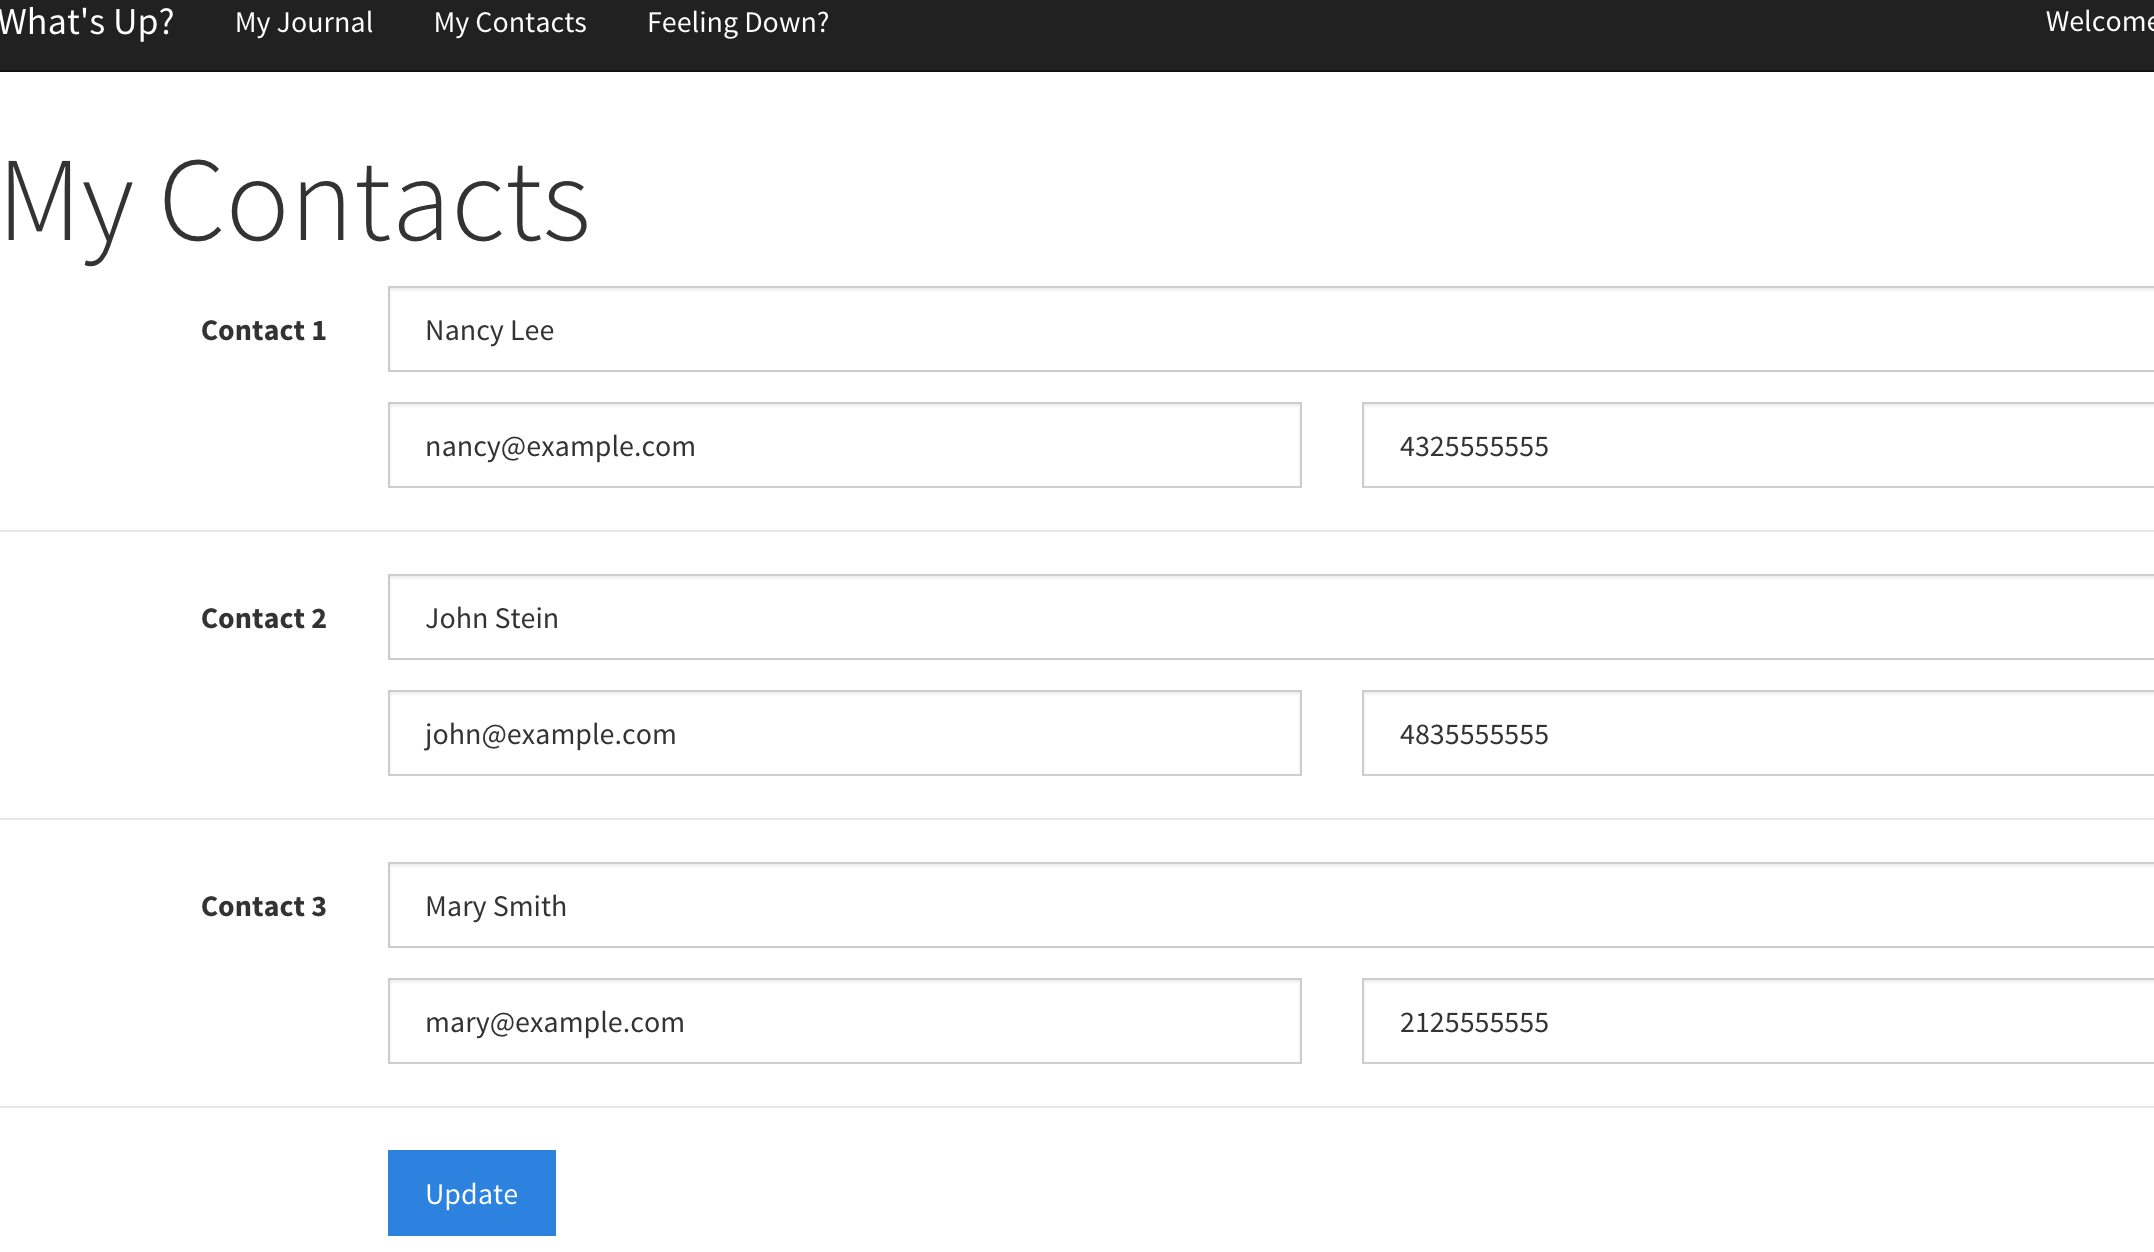Screen dimensions: 2154x1252
Task: Click the mary@example.com email field
Action: [844, 1022]
